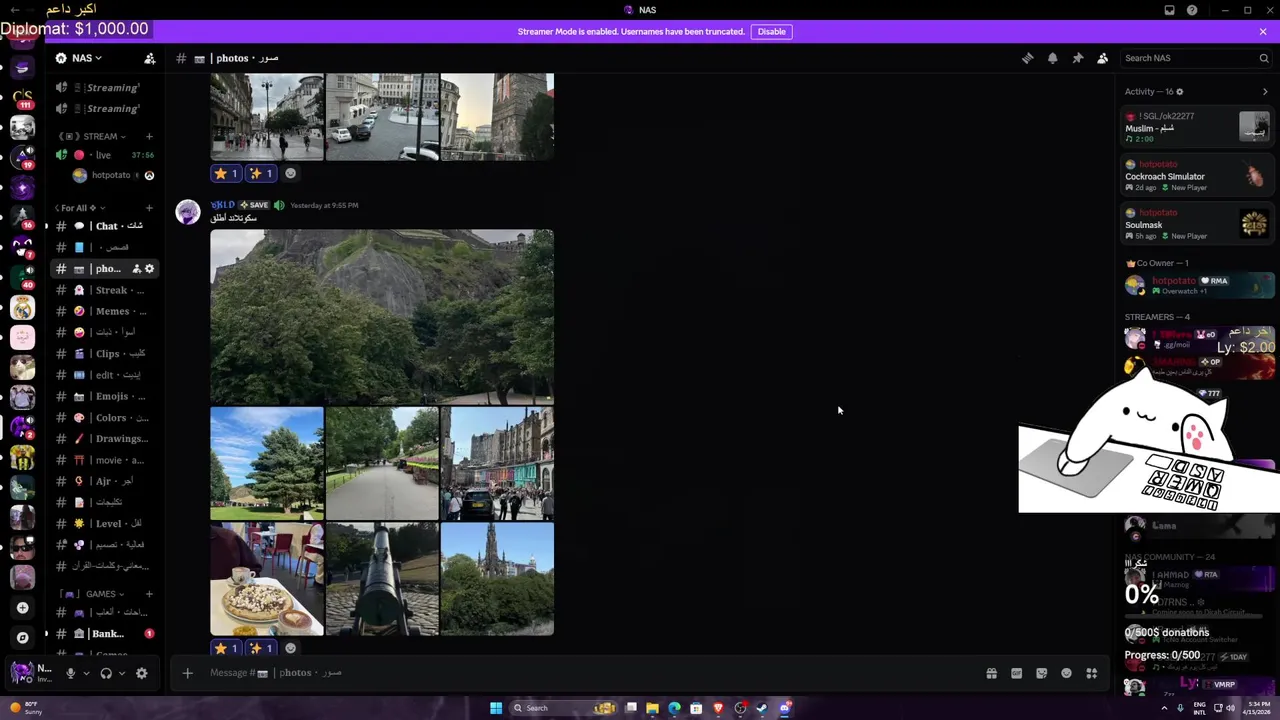Open File Explorer from taskbar

[x=652, y=708]
